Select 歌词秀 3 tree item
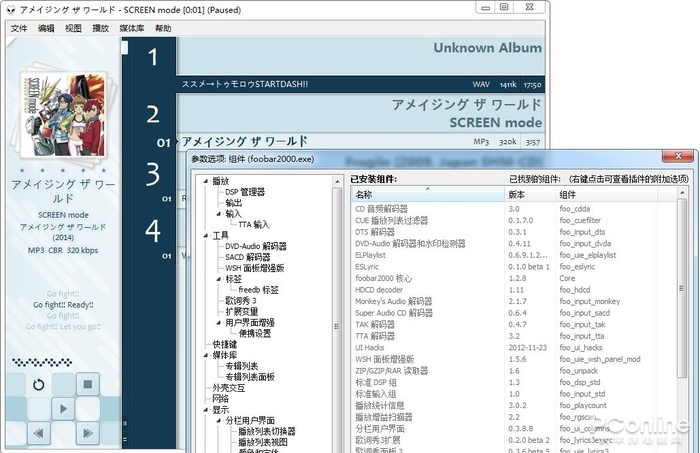 click(241, 301)
